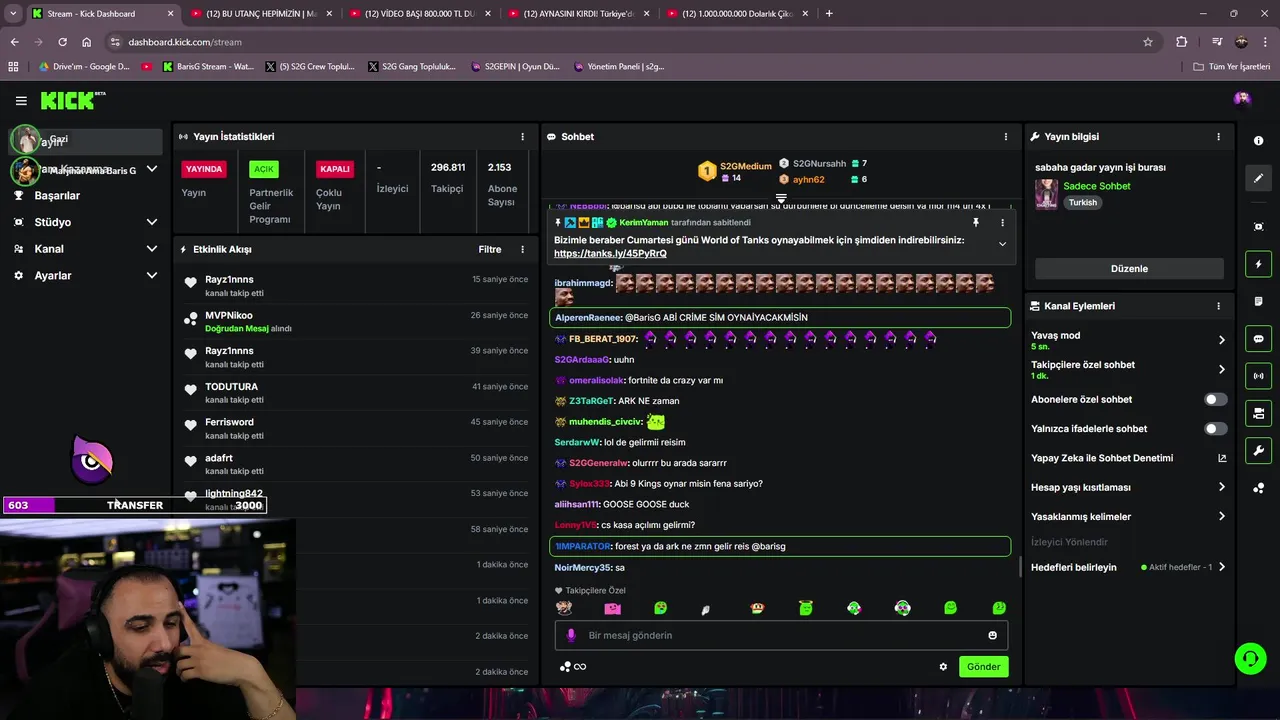Open Yayın bilgisi panel options menu

[x=1218, y=137]
